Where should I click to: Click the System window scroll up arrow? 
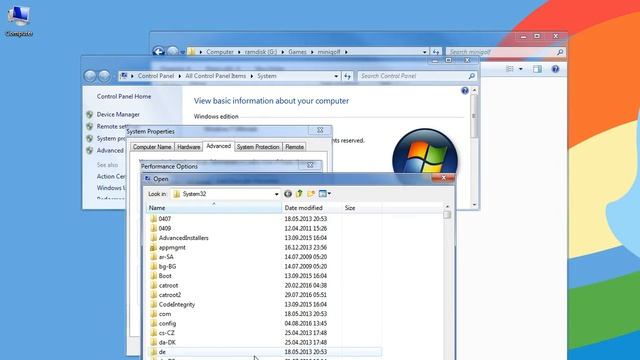[474, 90]
